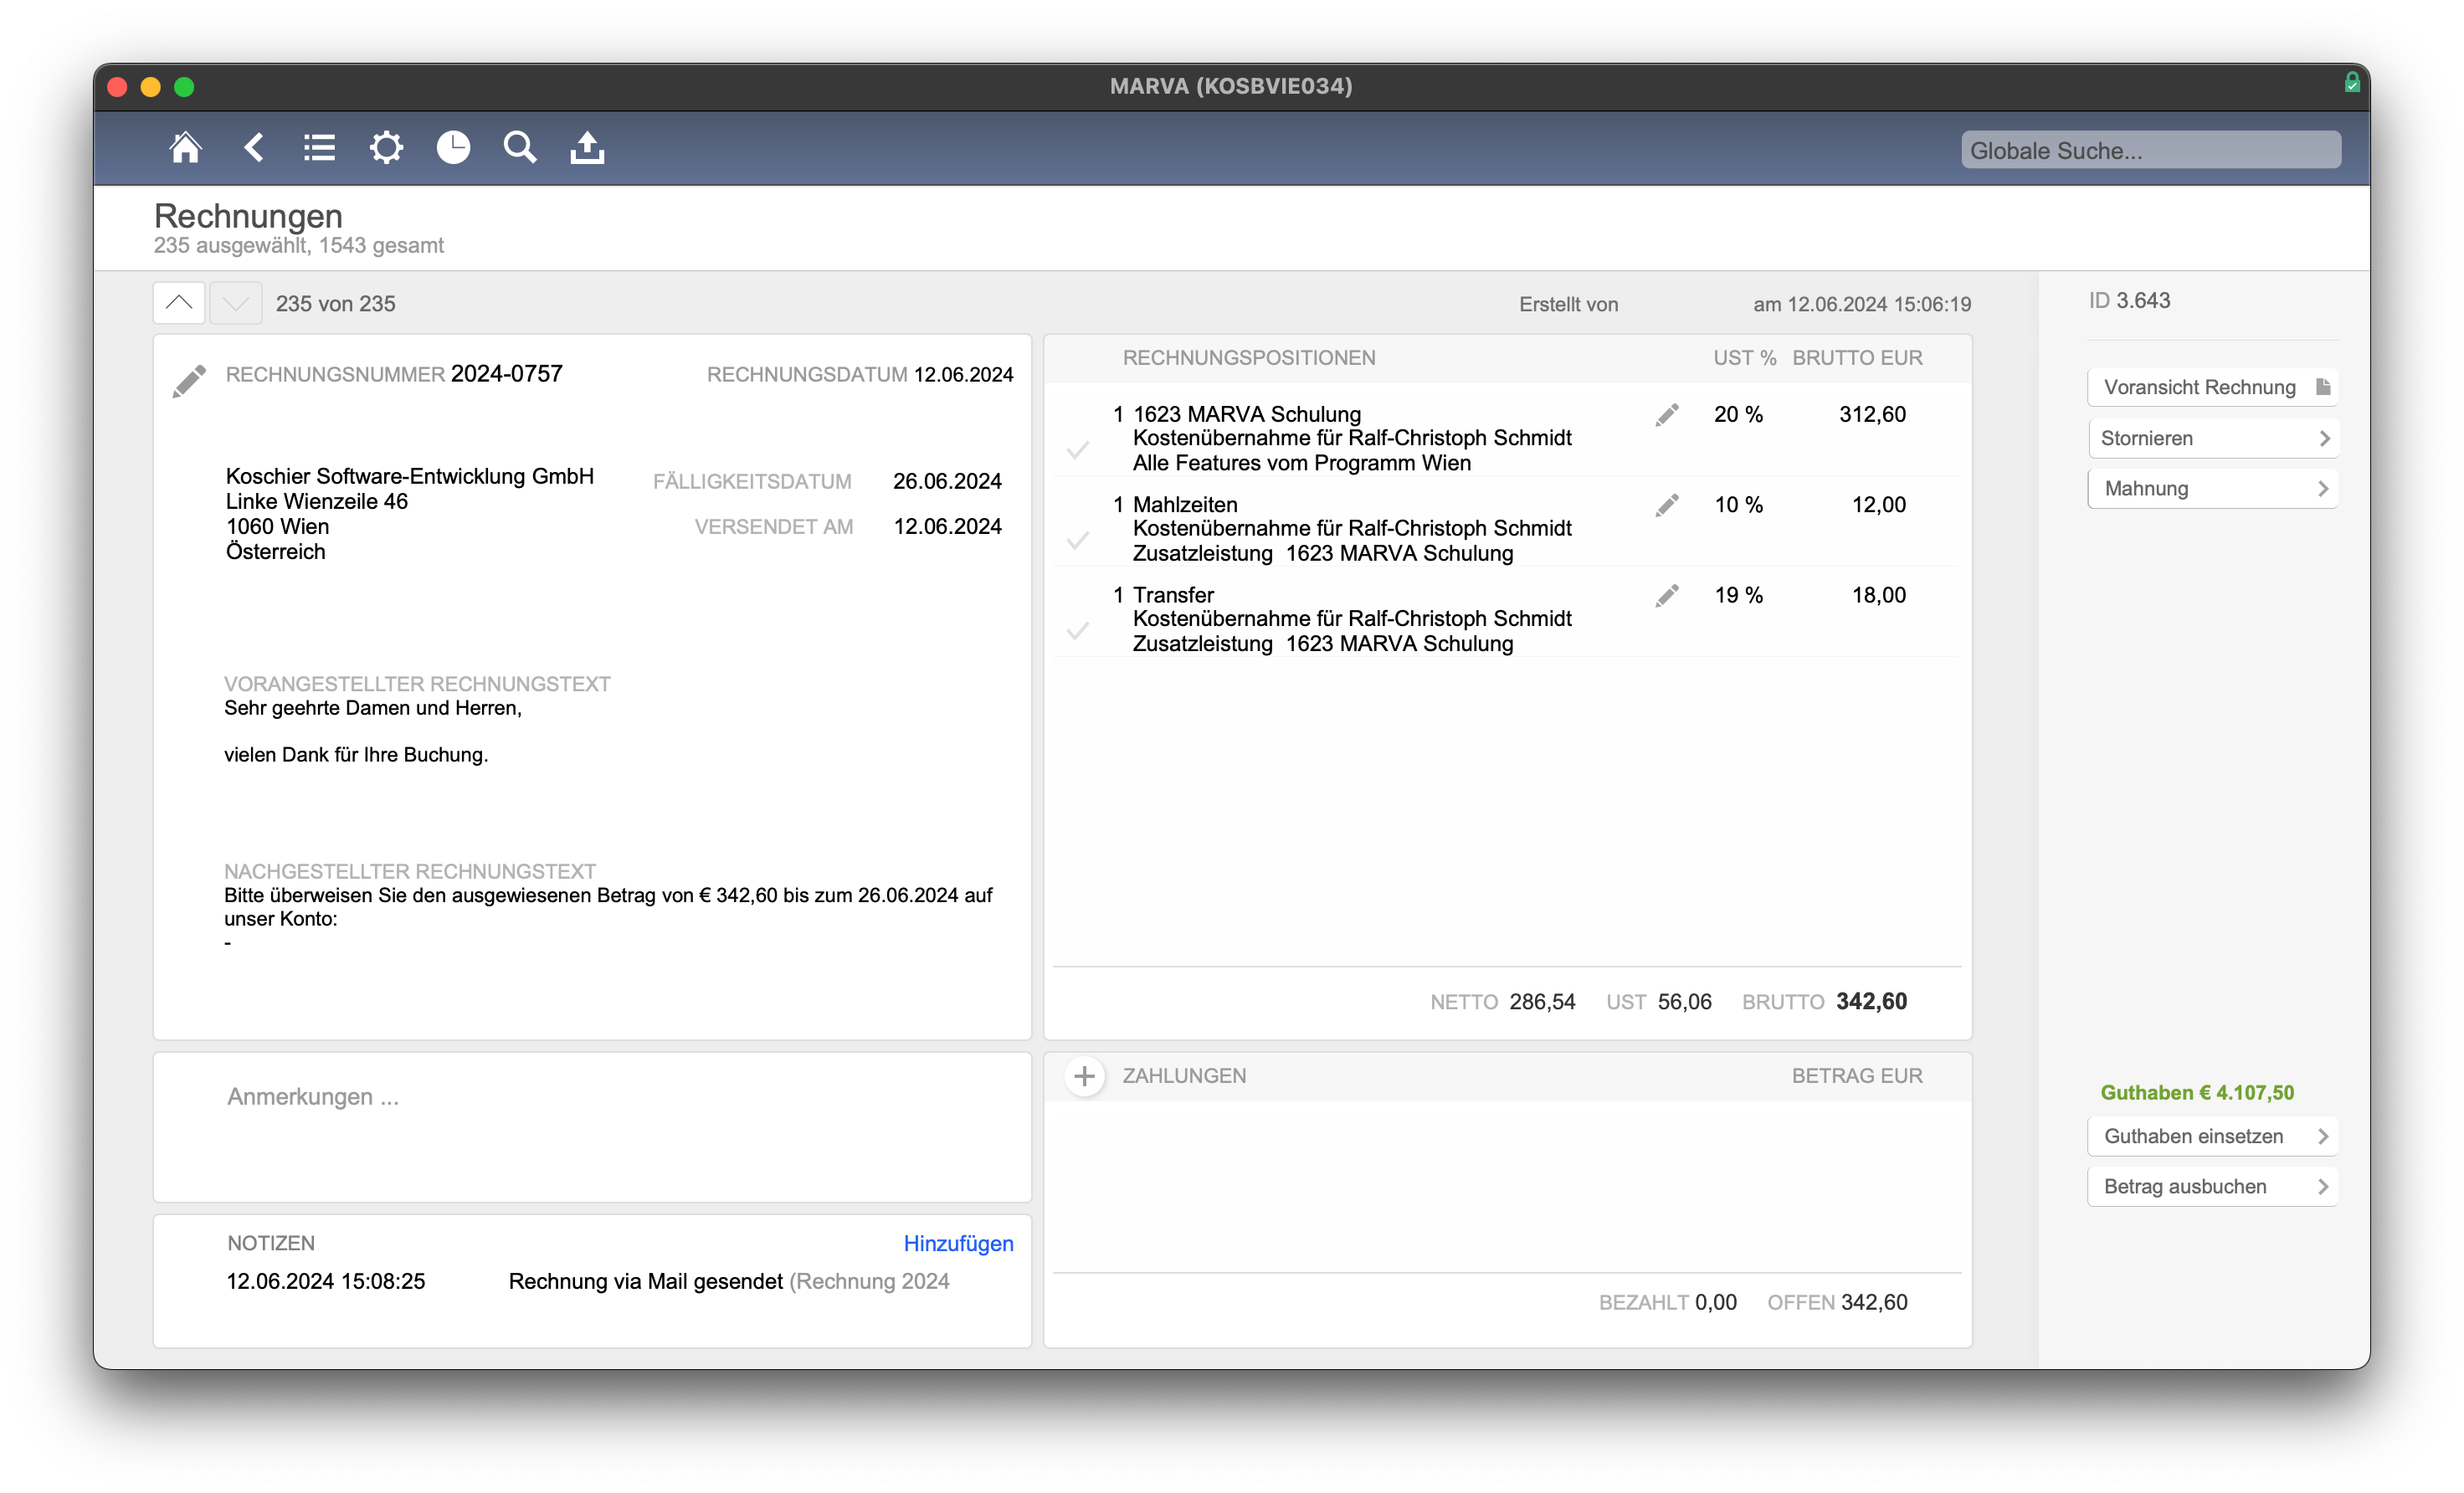Open the list view icon
This screenshot has height=1493, width=2464.
click(319, 148)
